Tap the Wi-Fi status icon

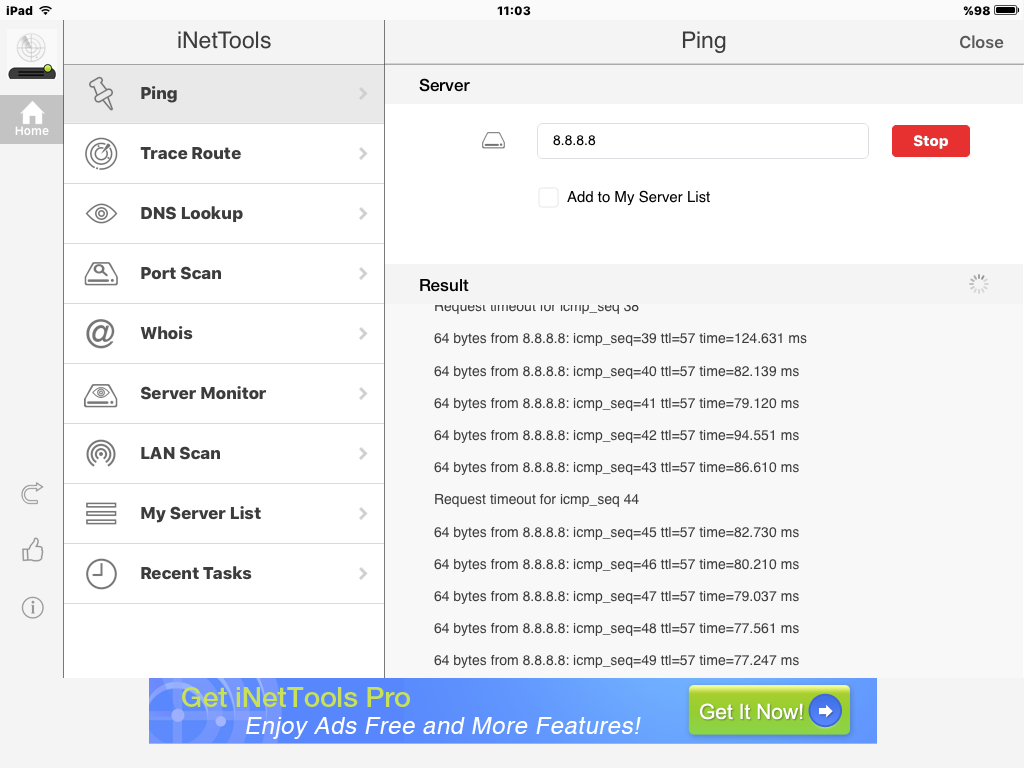pyautogui.click(x=46, y=10)
